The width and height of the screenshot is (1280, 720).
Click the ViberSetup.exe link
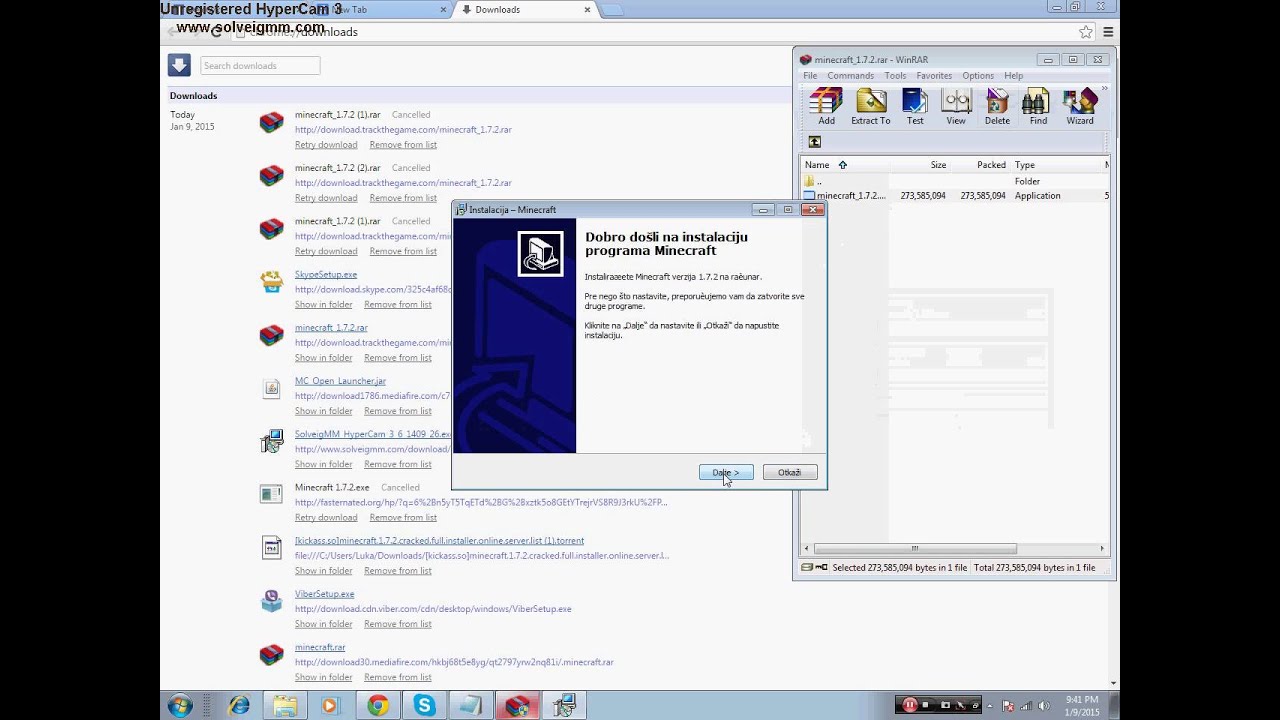pos(325,593)
